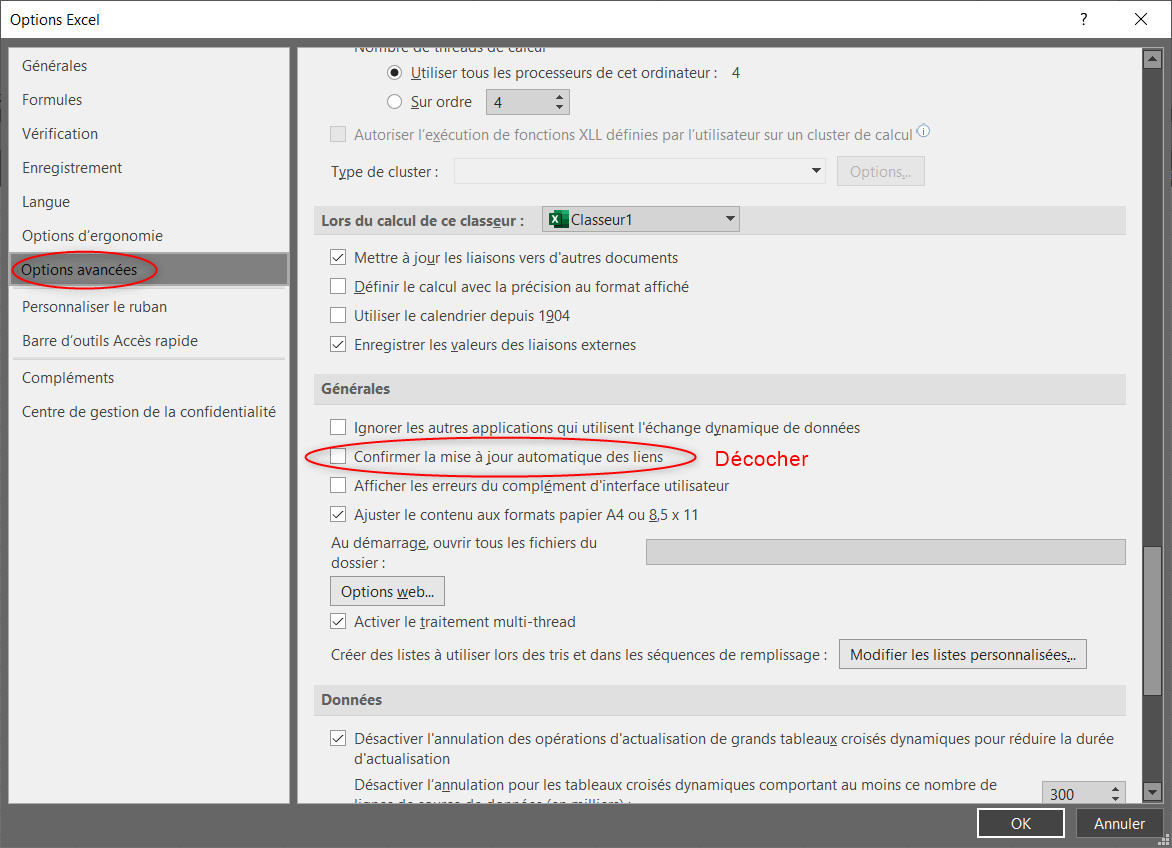Screen dimensions: 1172x848
Task: Confirm the dialog with OK
Action: click(1020, 823)
